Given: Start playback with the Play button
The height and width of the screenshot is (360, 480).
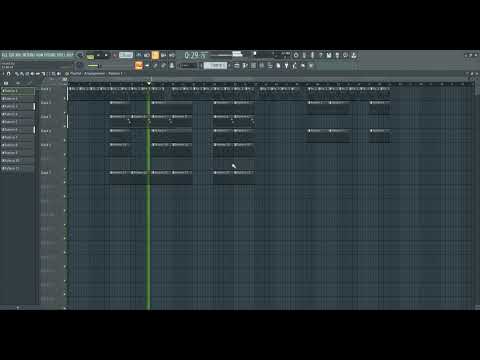Looking at the screenshot, I should 98,55.
